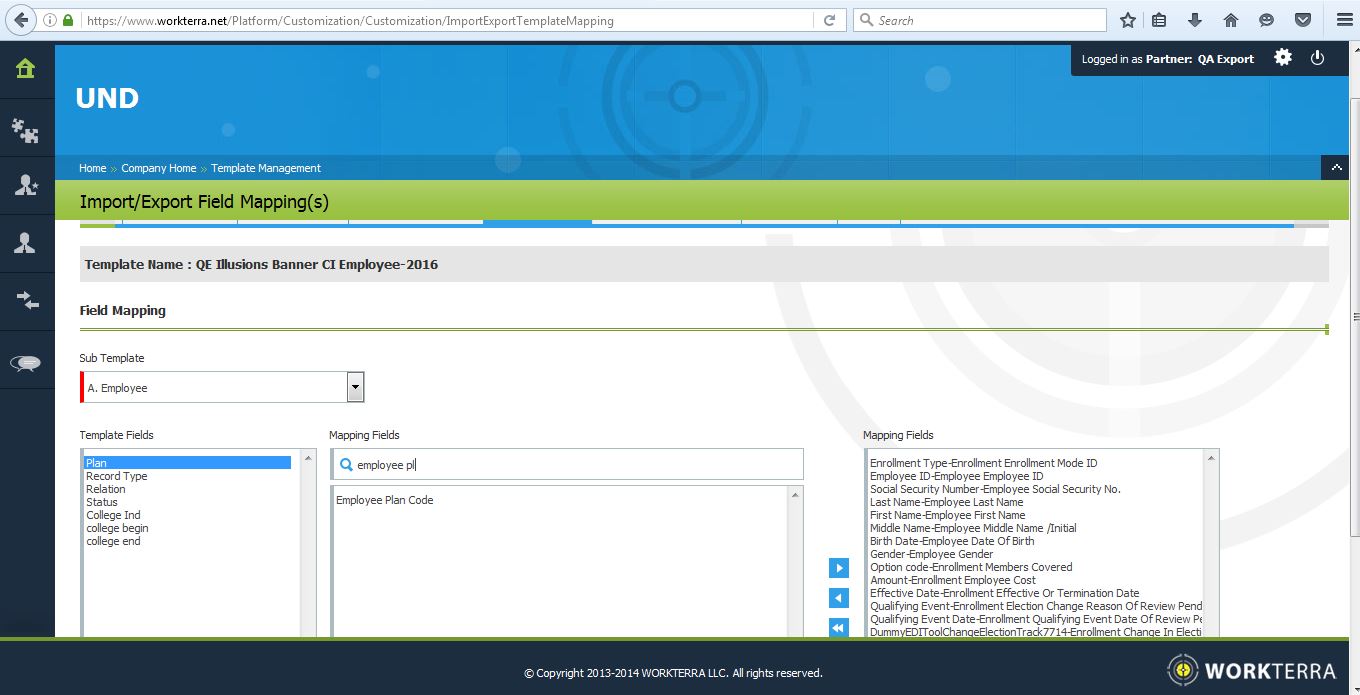Select Record Type in Template Fields

pos(117,476)
